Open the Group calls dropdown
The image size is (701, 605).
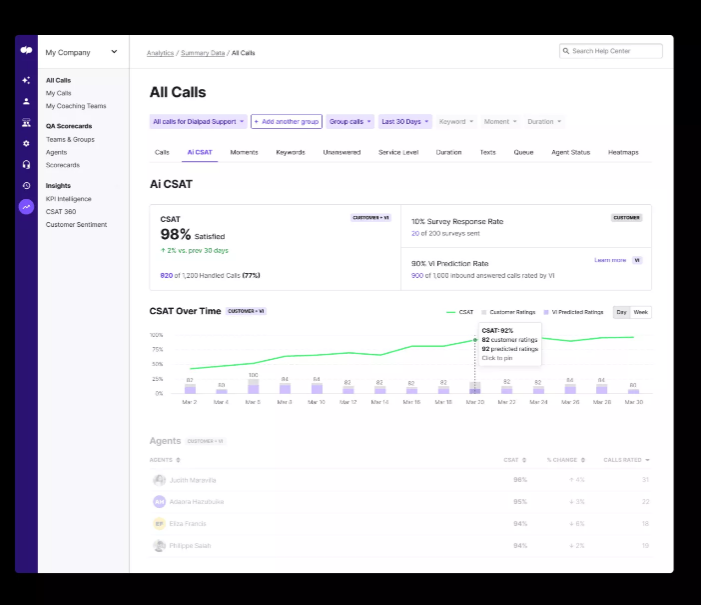point(350,122)
